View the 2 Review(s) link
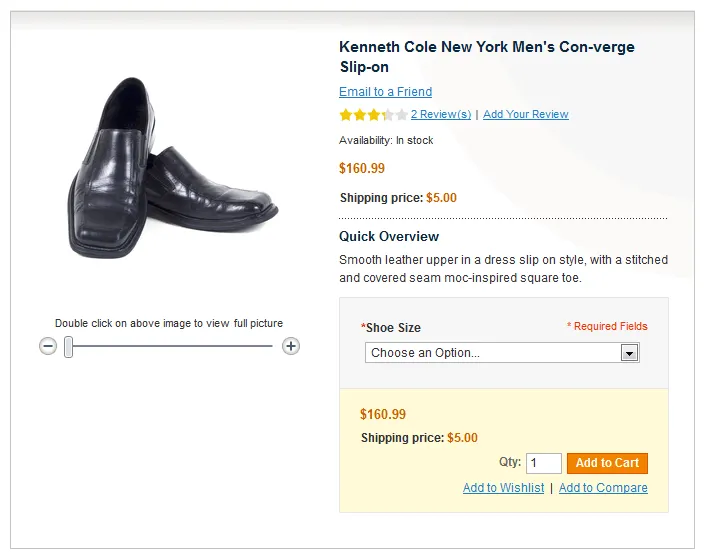 pos(440,115)
